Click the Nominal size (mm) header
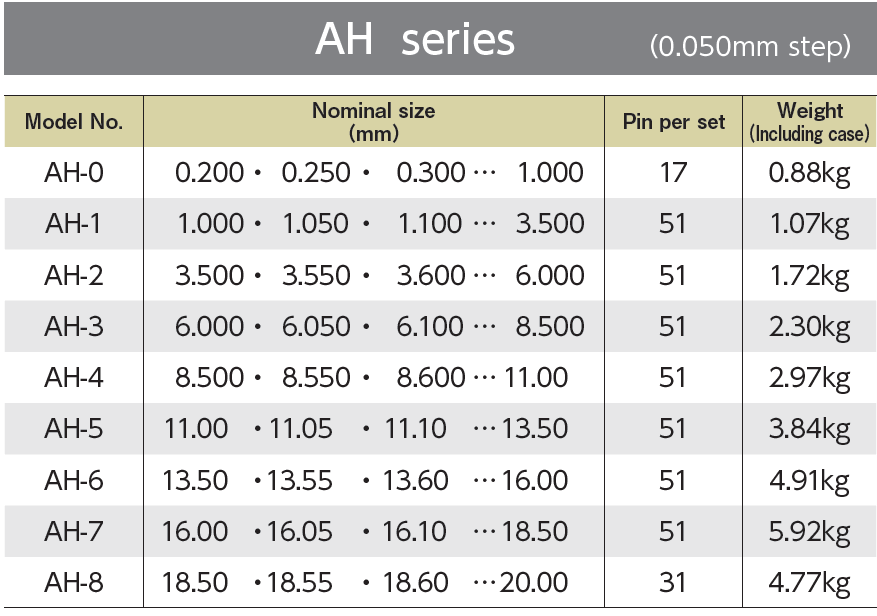The width and height of the screenshot is (877, 616). click(x=374, y=121)
